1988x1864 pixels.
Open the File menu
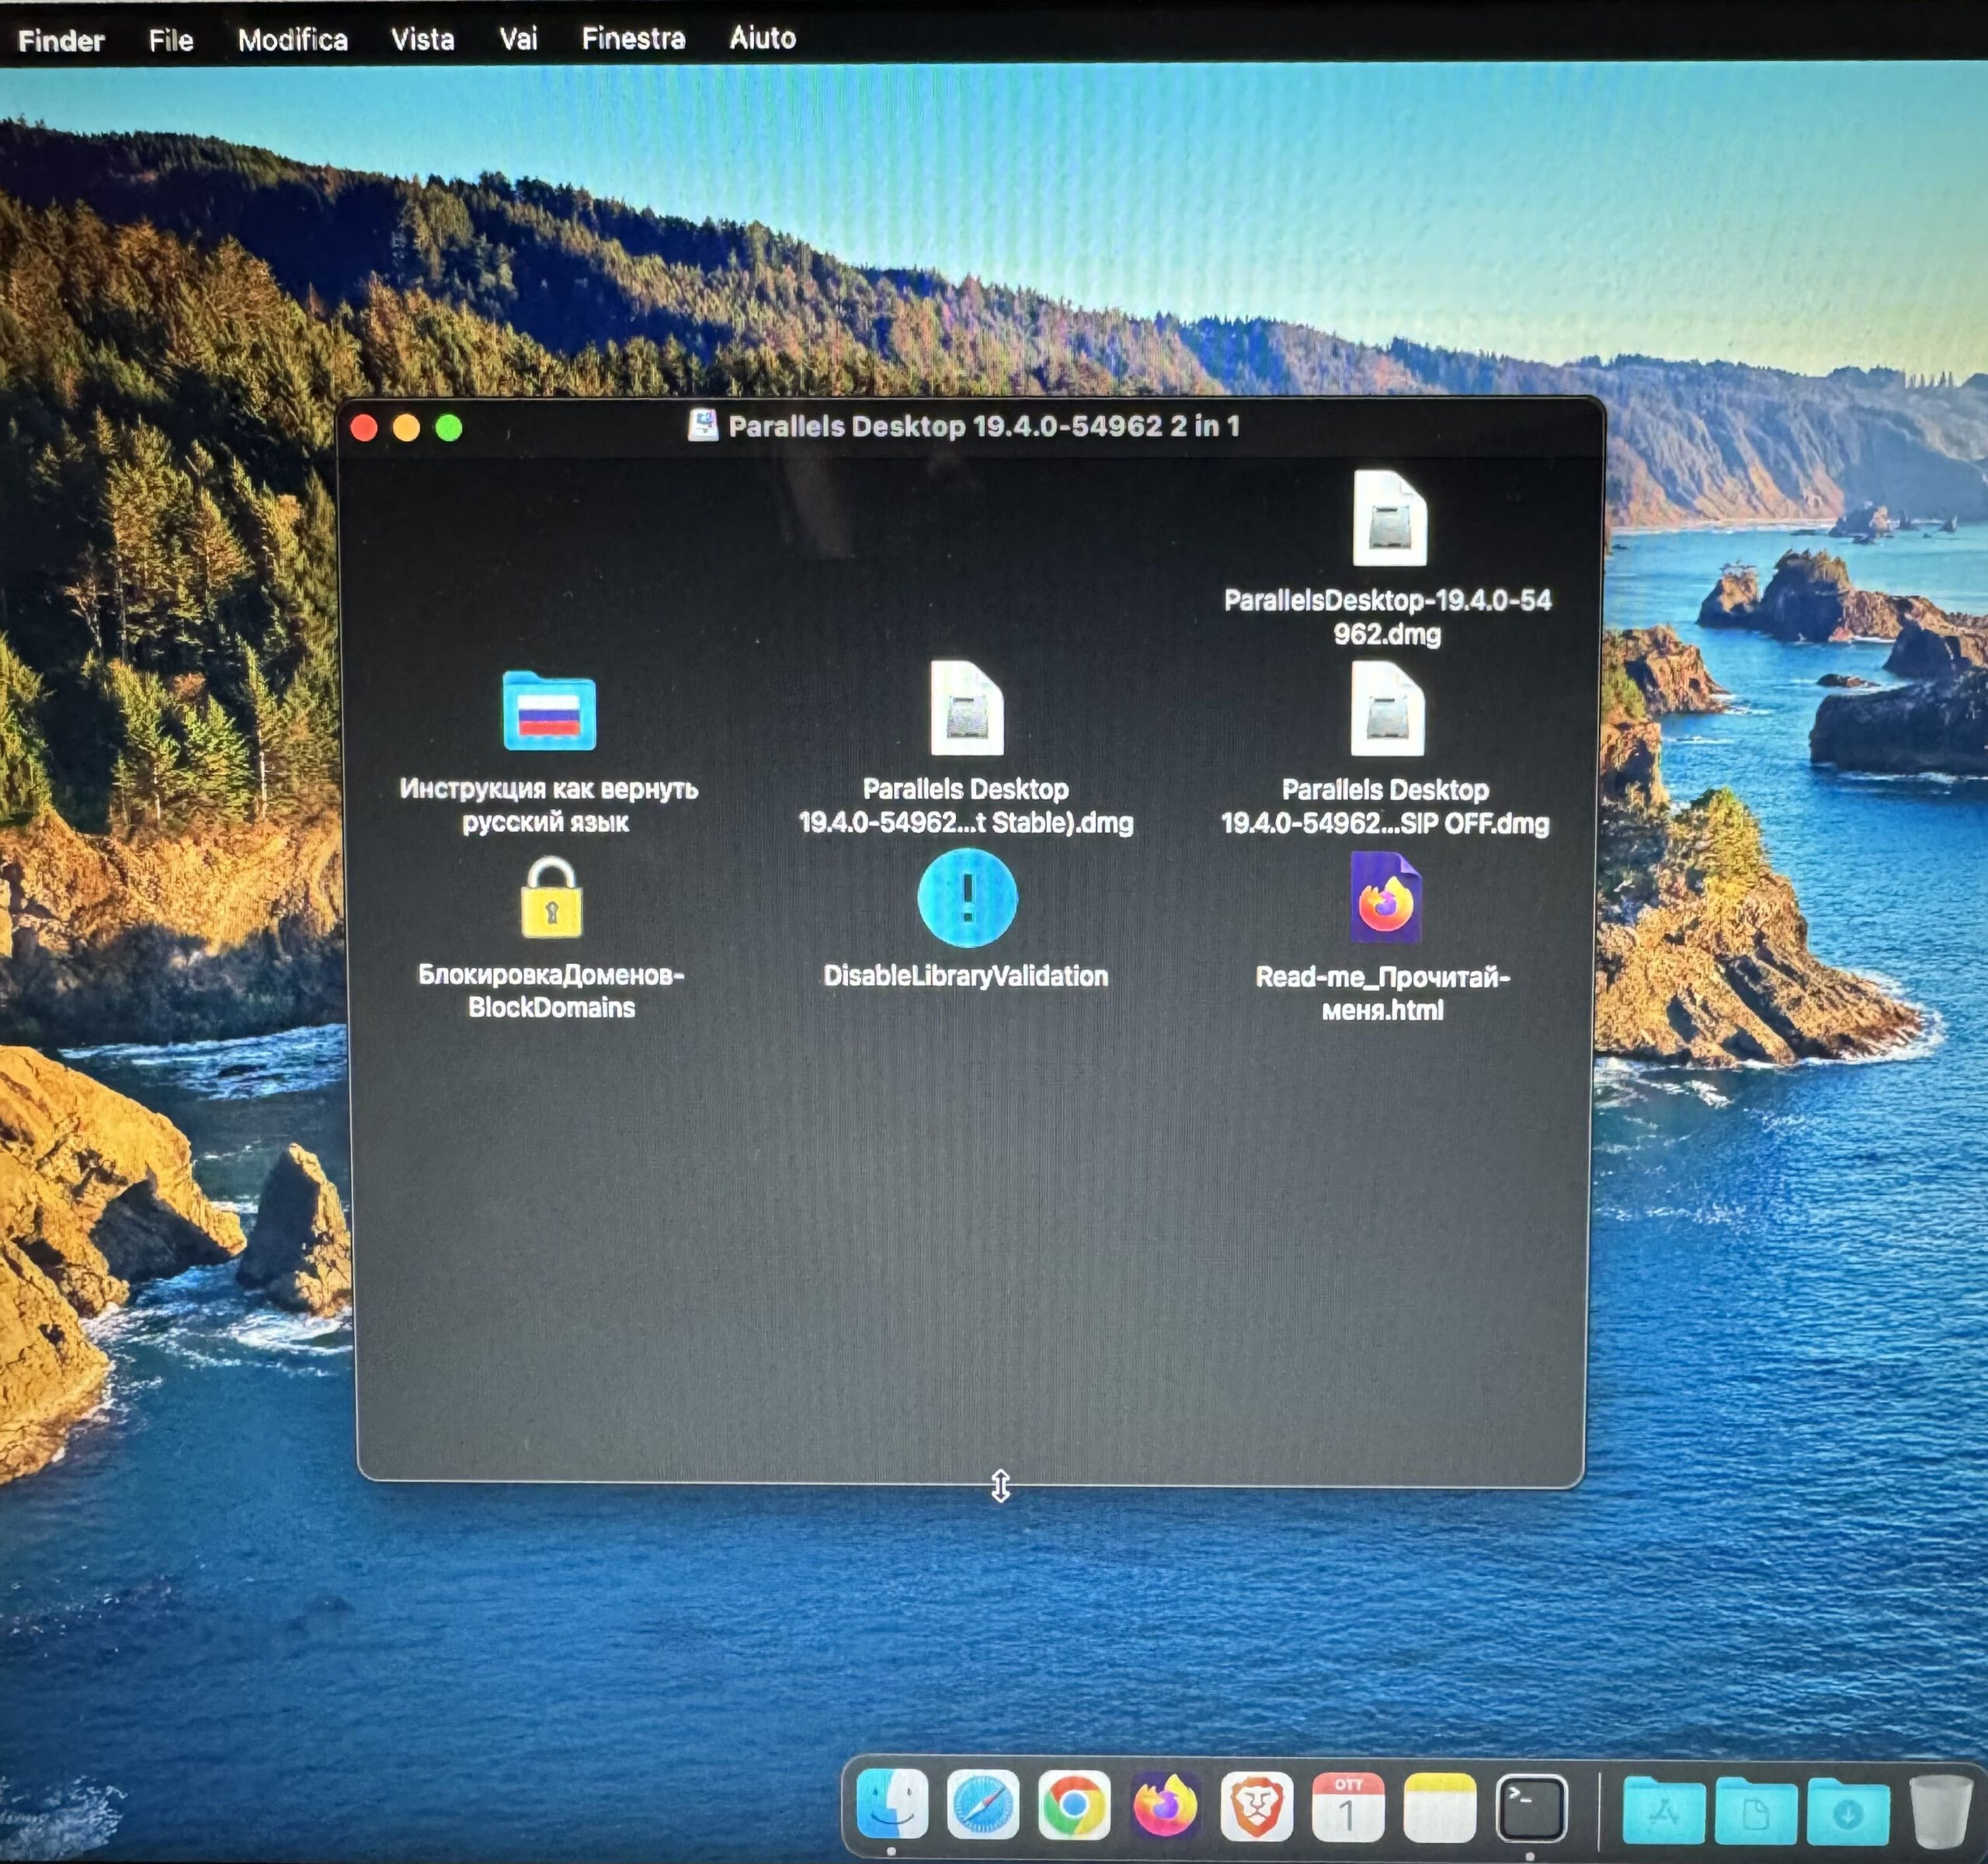(171, 40)
